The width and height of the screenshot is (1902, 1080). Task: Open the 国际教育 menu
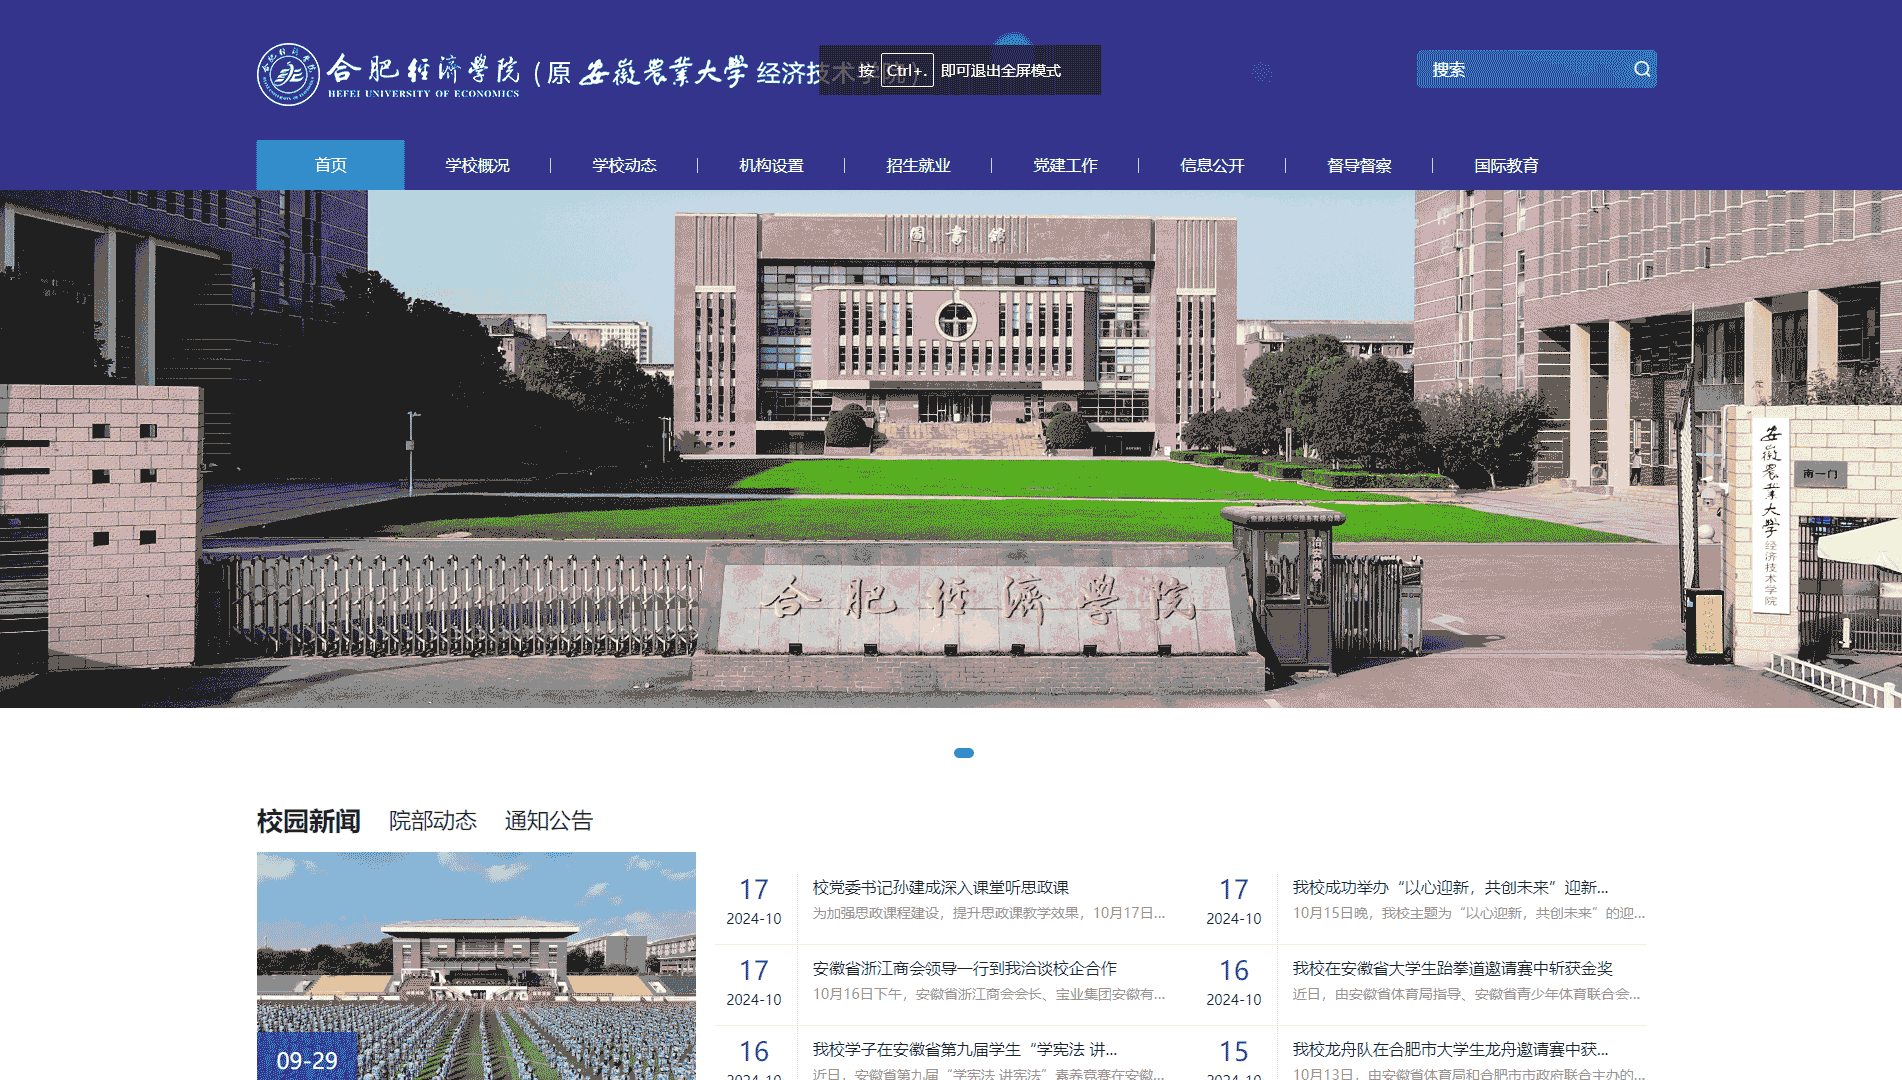1506,165
